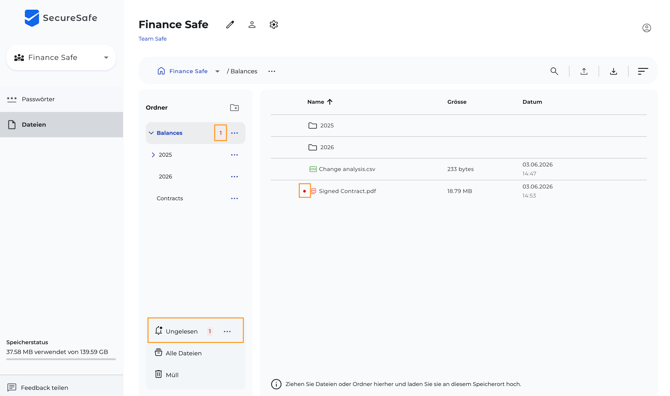Screen dimensions: 670x396
Task: Click the Datum column header
Action: pyautogui.click(x=532, y=102)
